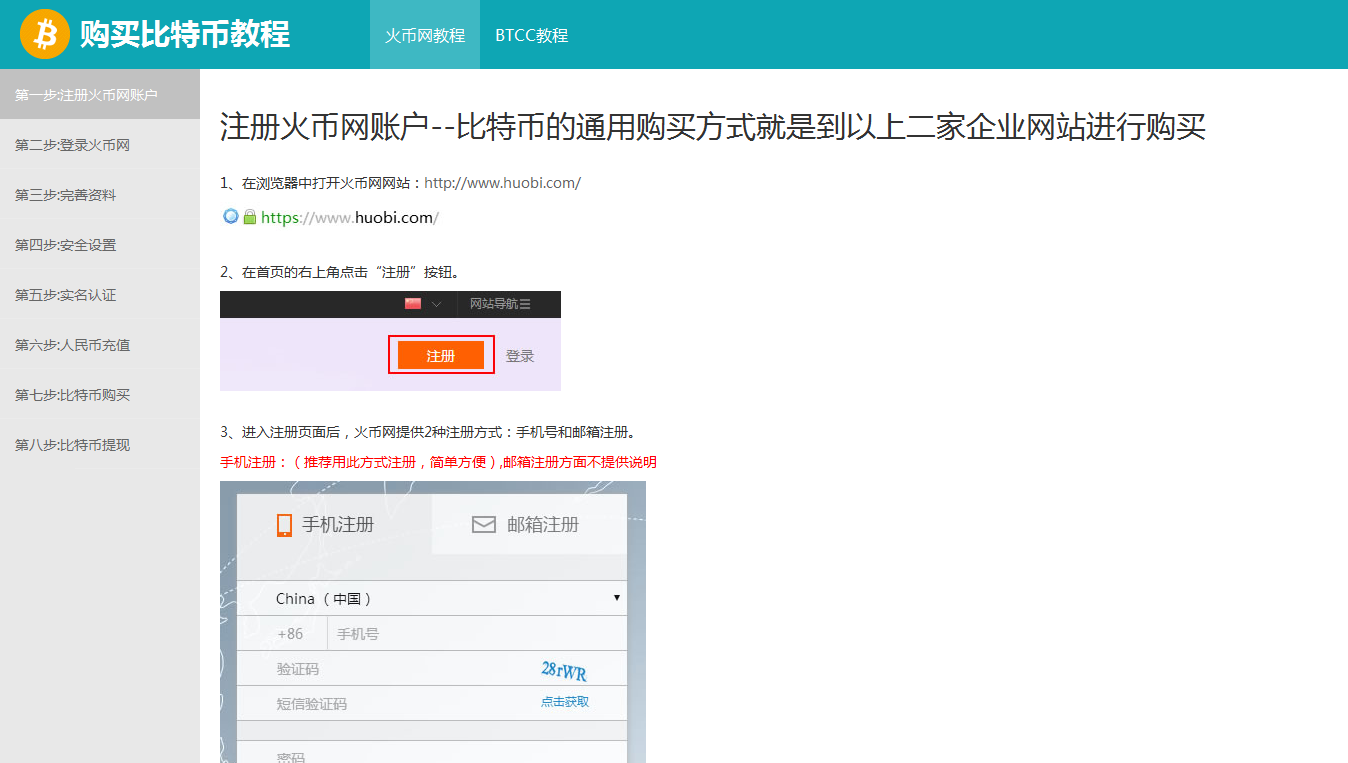The image size is (1348, 763).
Task: Click the 登录 link
Action: point(520,356)
